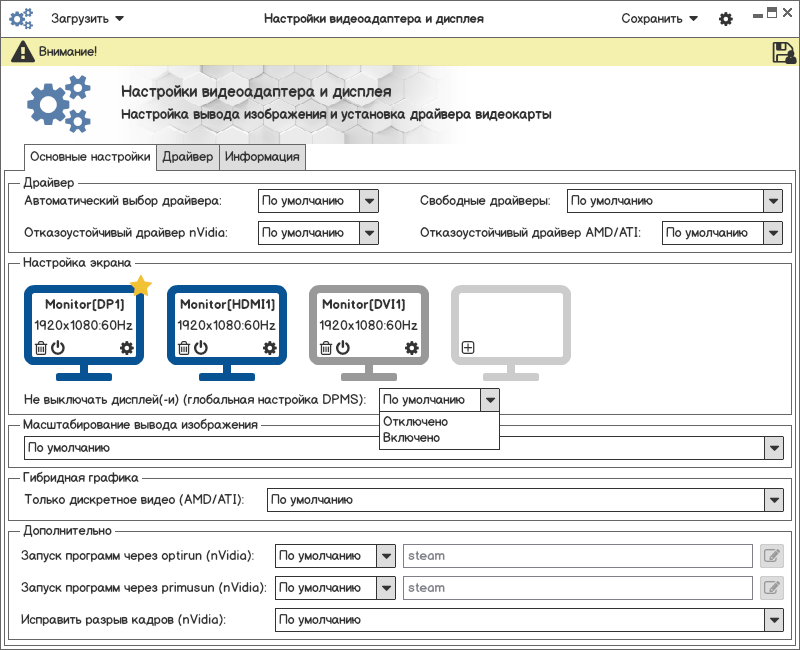800x650 pixels.
Task: Expand Масштабирование вывода изображения combo box
Action: 404,448
